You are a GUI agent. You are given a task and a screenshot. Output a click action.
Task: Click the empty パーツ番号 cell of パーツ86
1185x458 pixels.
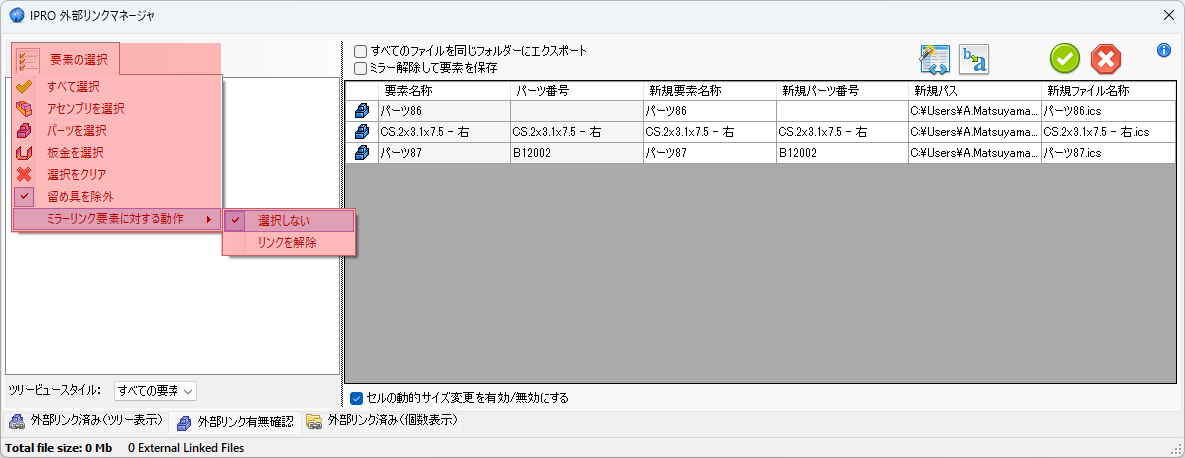click(x=577, y=111)
